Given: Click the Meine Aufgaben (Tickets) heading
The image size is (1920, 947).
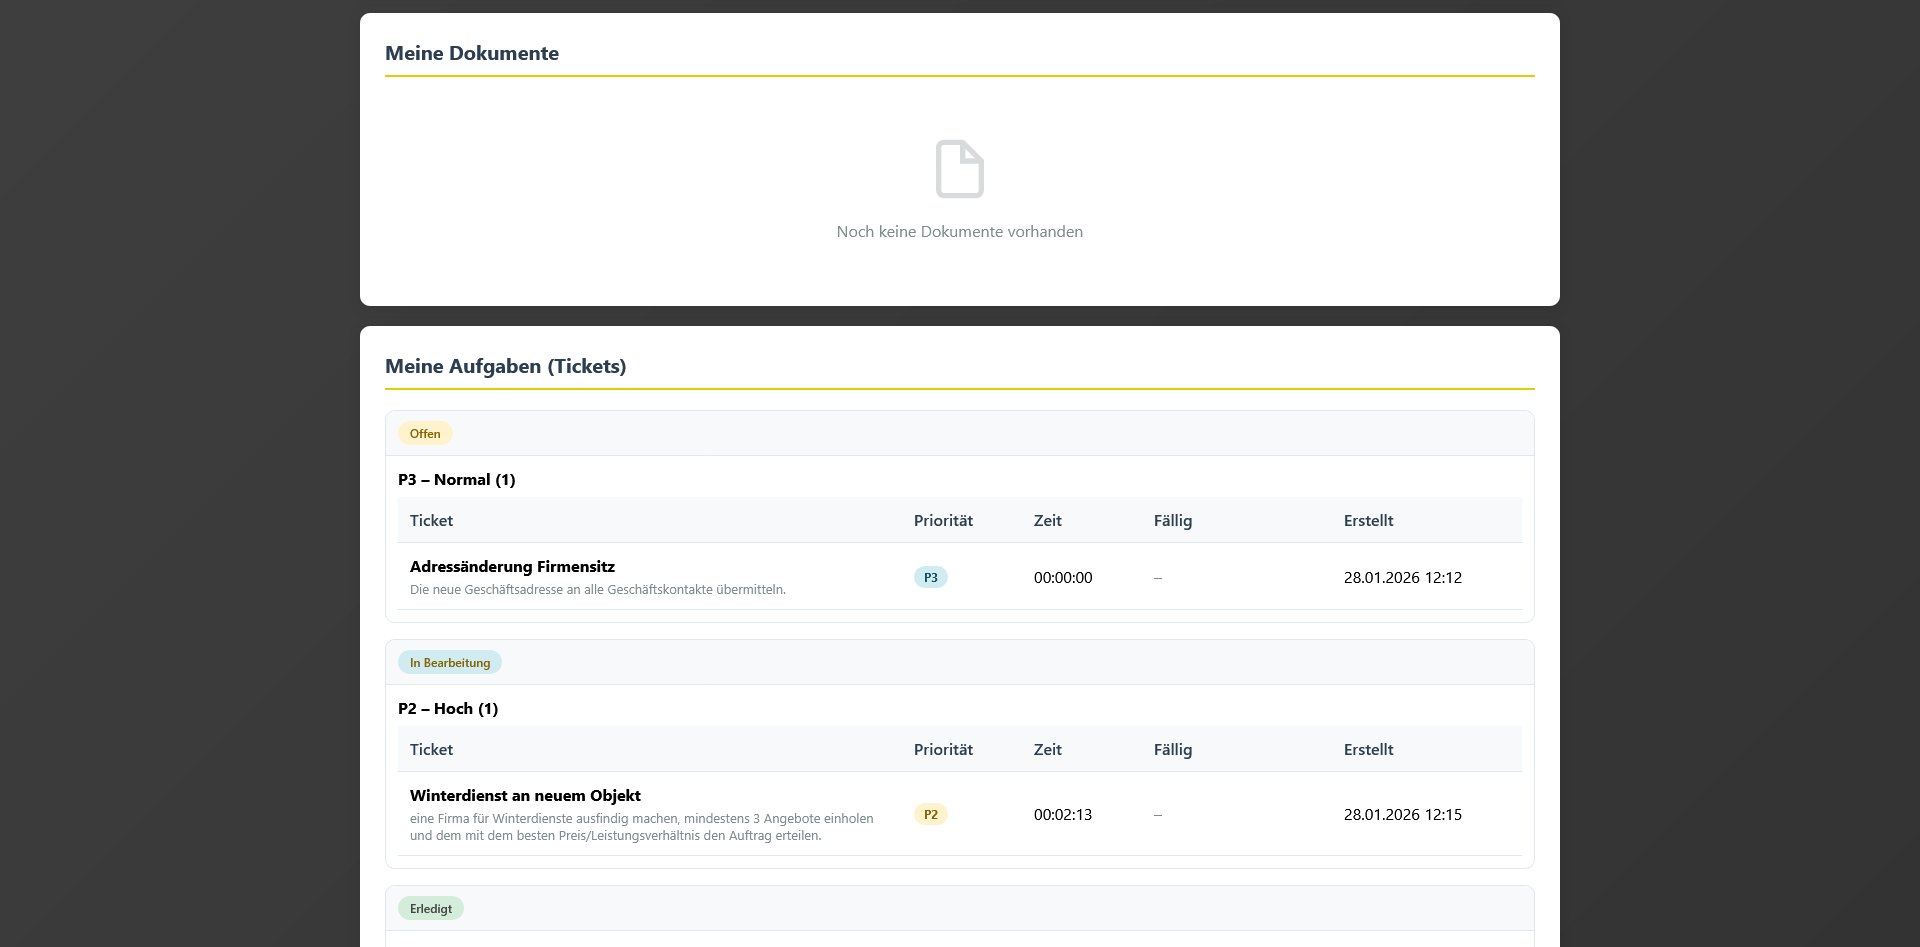Looking at the screenshot, I should [505, 367].
